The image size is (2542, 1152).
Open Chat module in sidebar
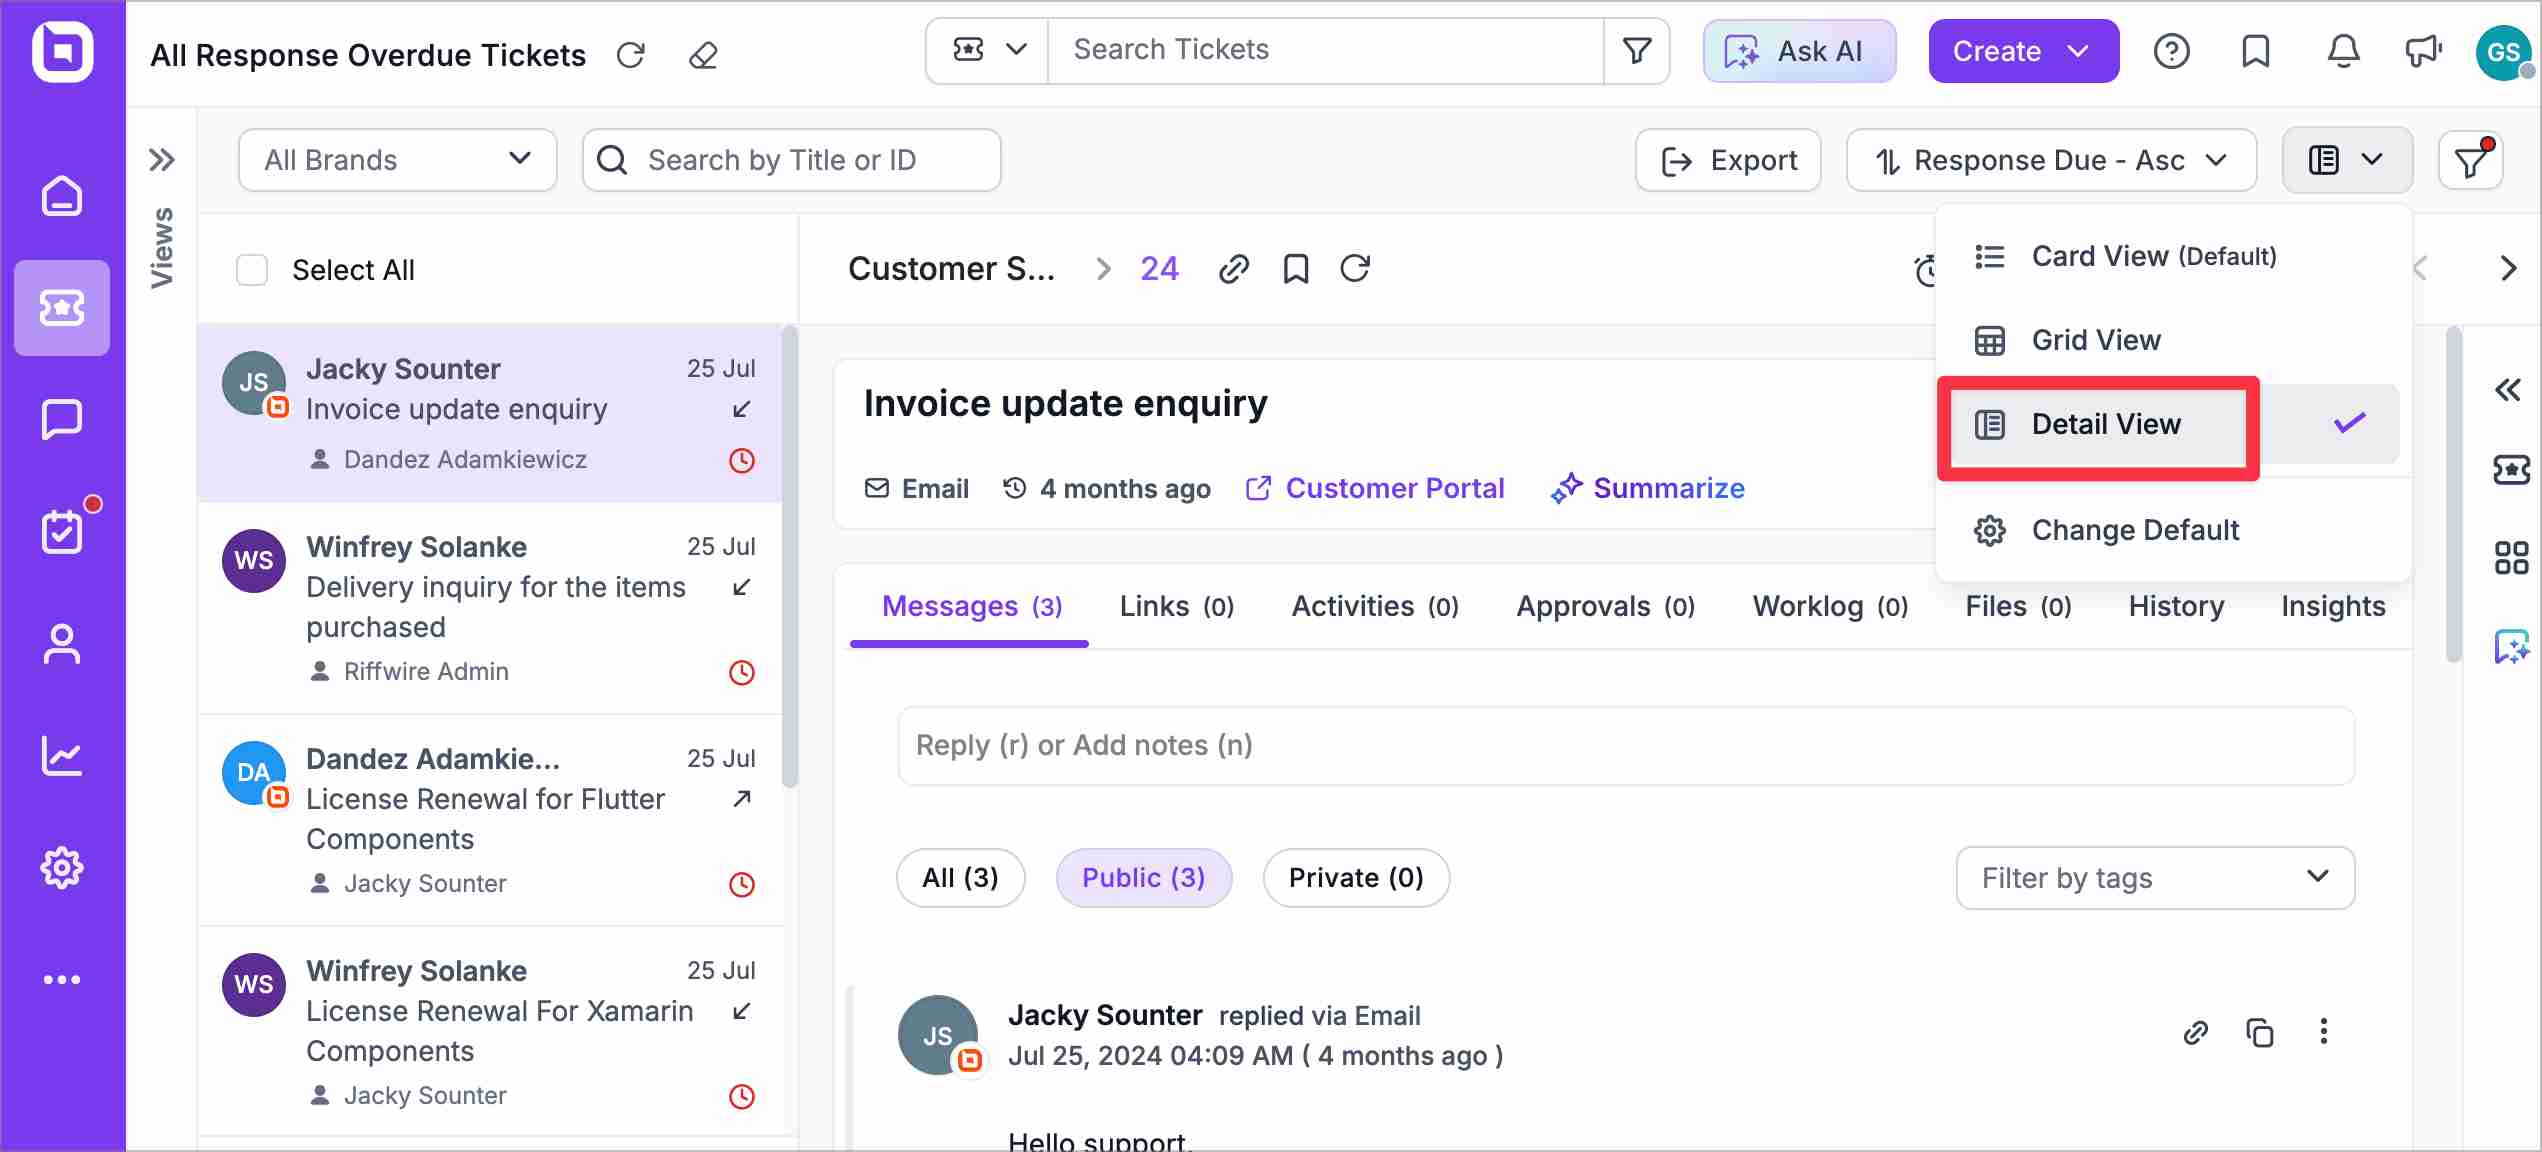pyautogui.click(x=62, y=420)
